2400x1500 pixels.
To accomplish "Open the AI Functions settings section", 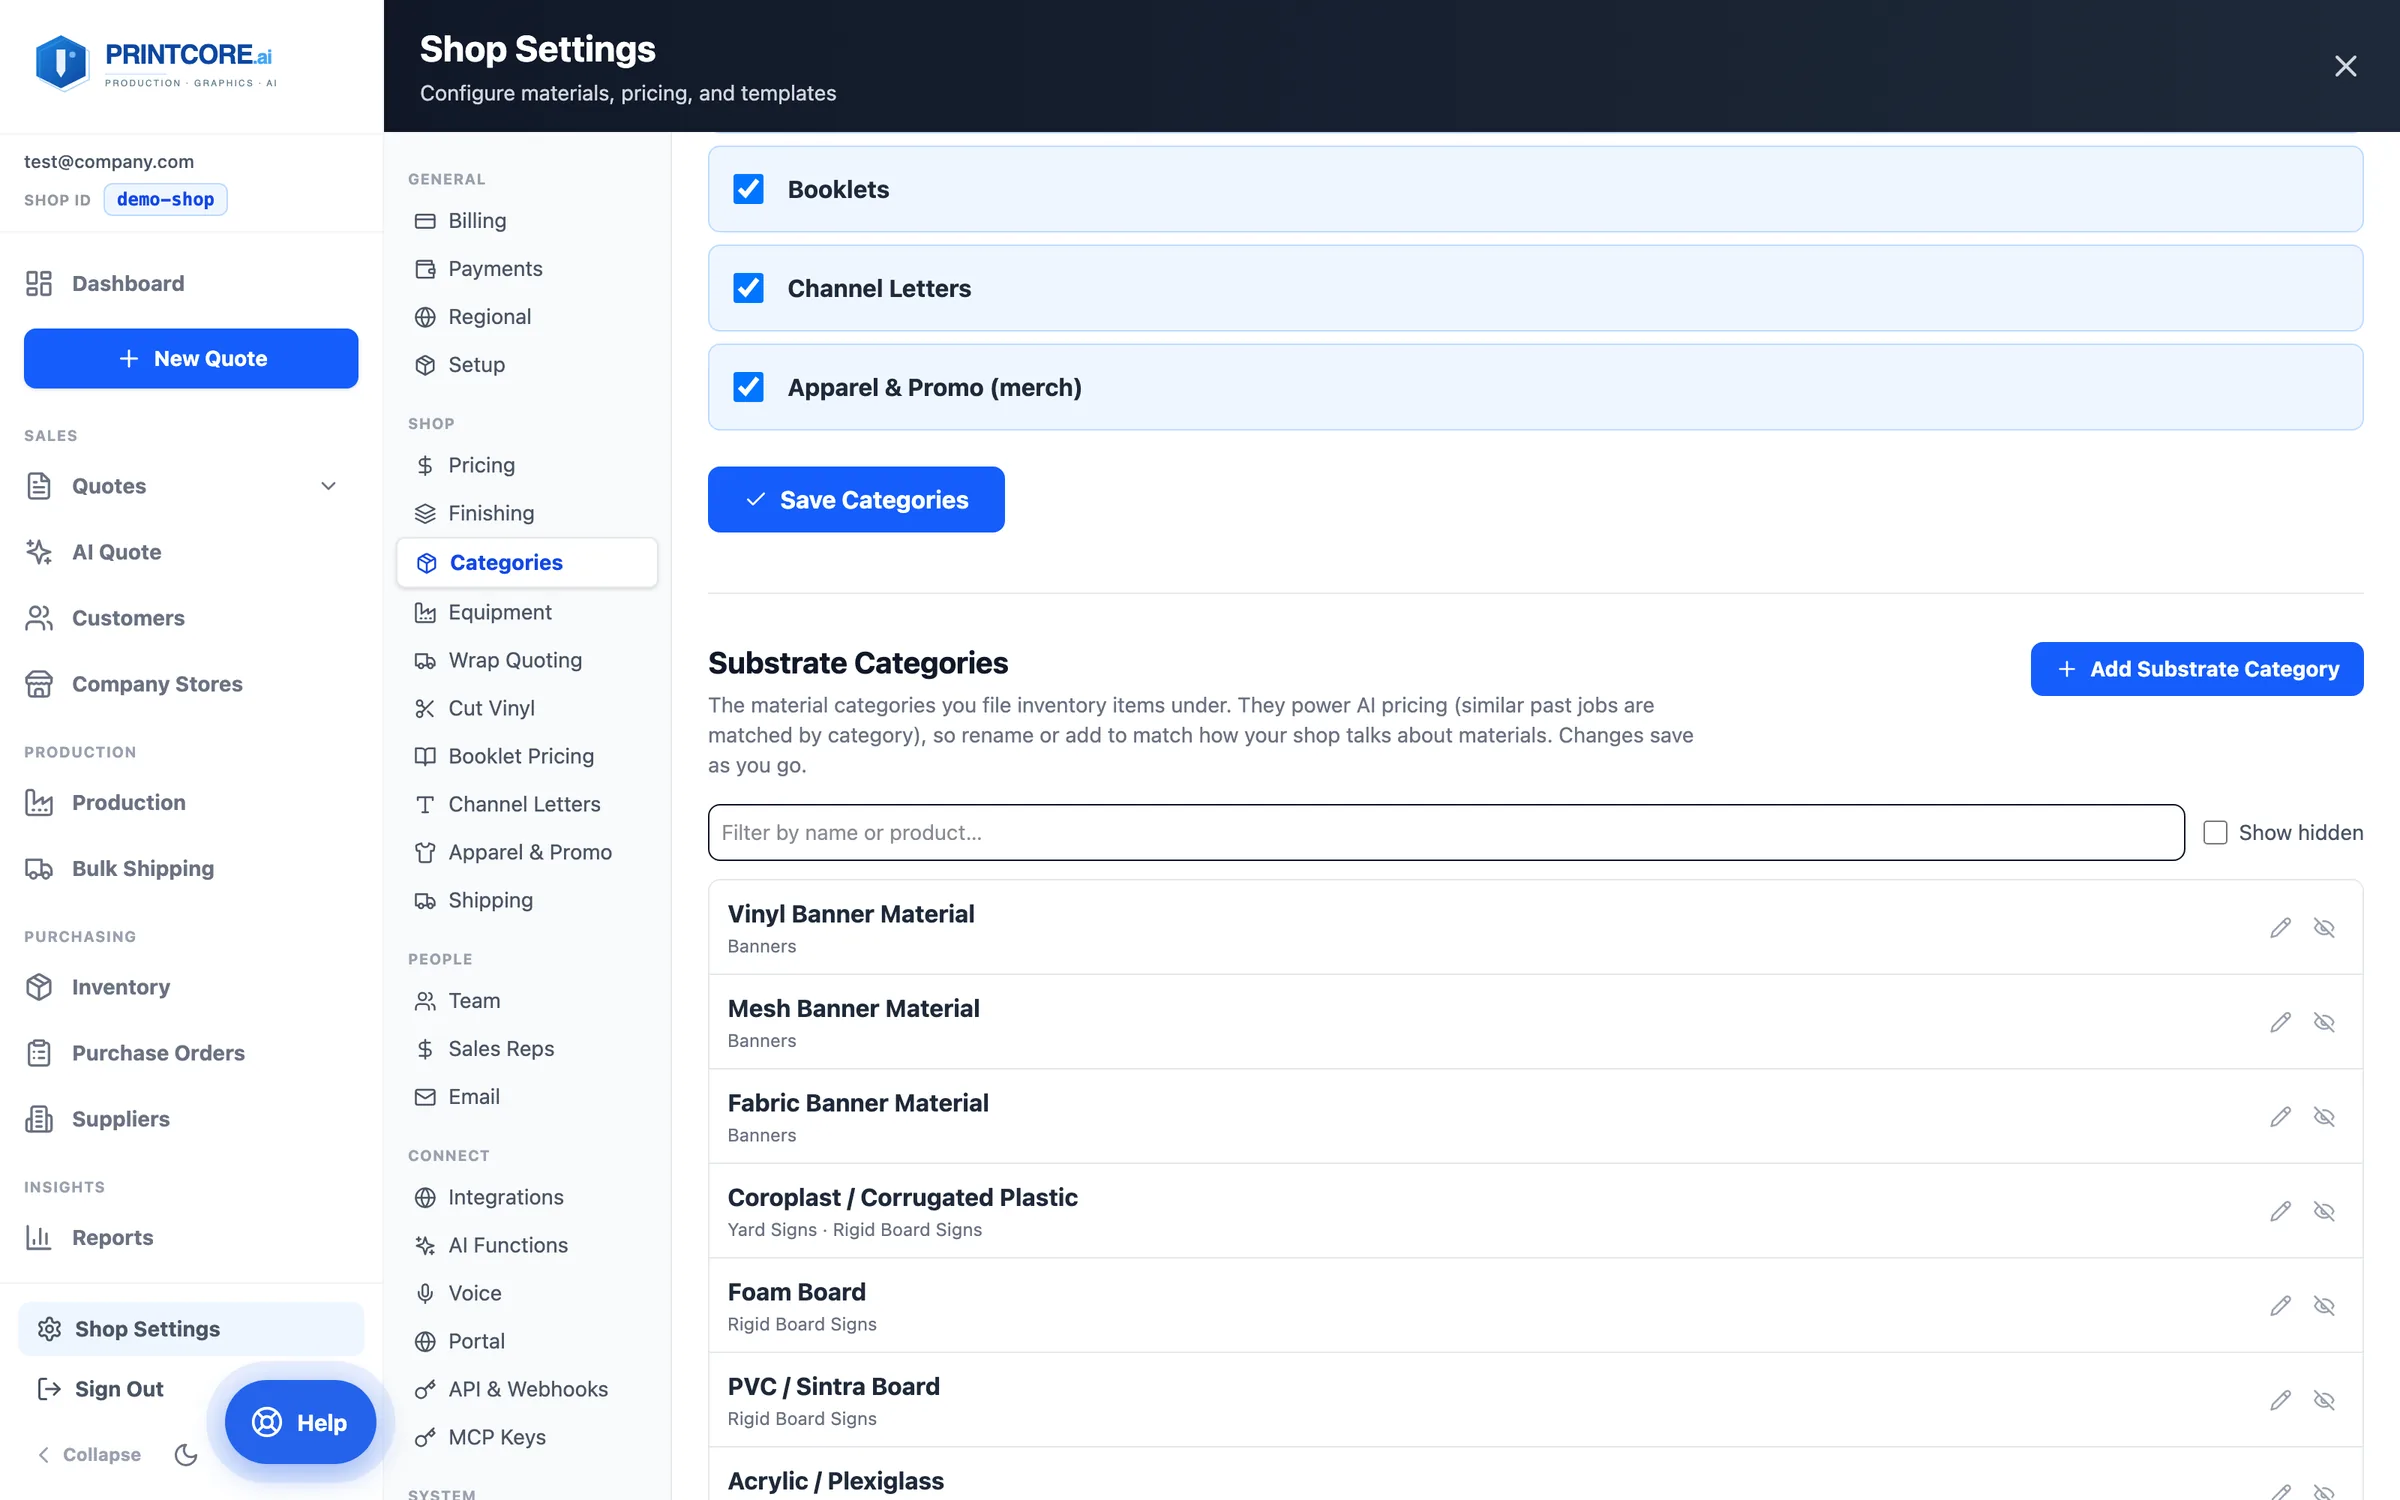I will (527, 1245).
